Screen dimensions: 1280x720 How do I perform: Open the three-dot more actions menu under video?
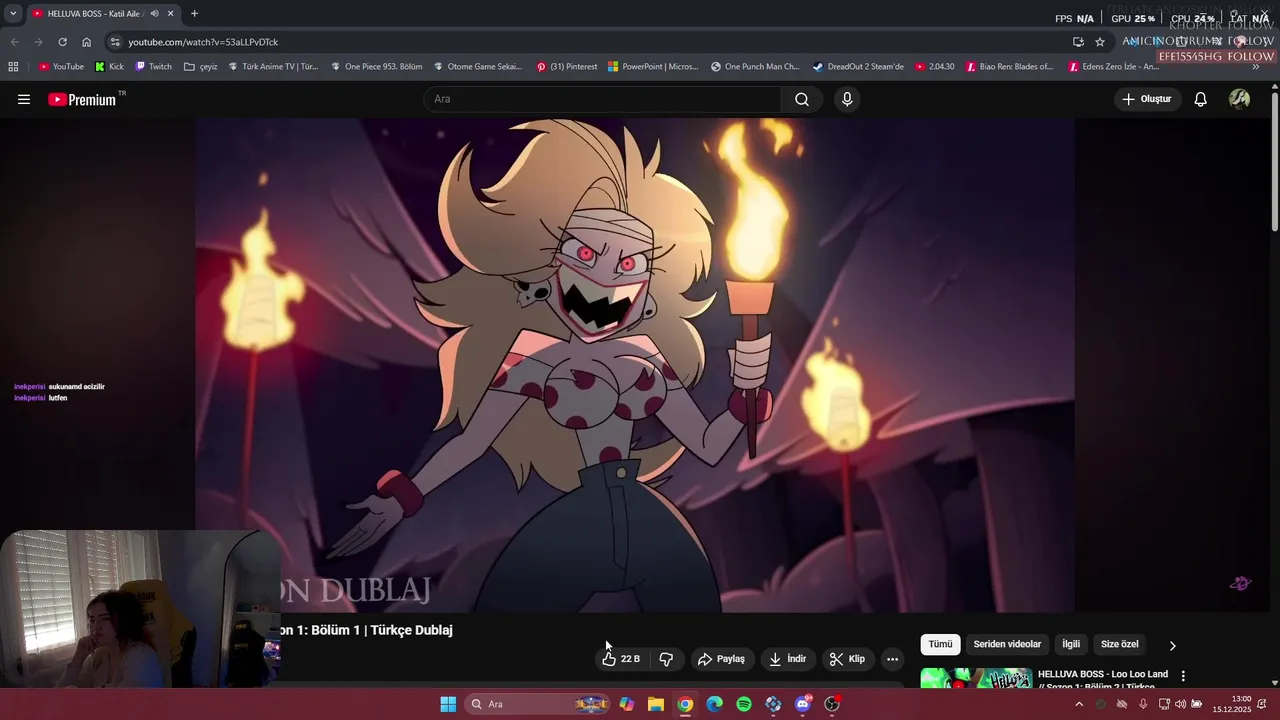click(x=892, y=659)
